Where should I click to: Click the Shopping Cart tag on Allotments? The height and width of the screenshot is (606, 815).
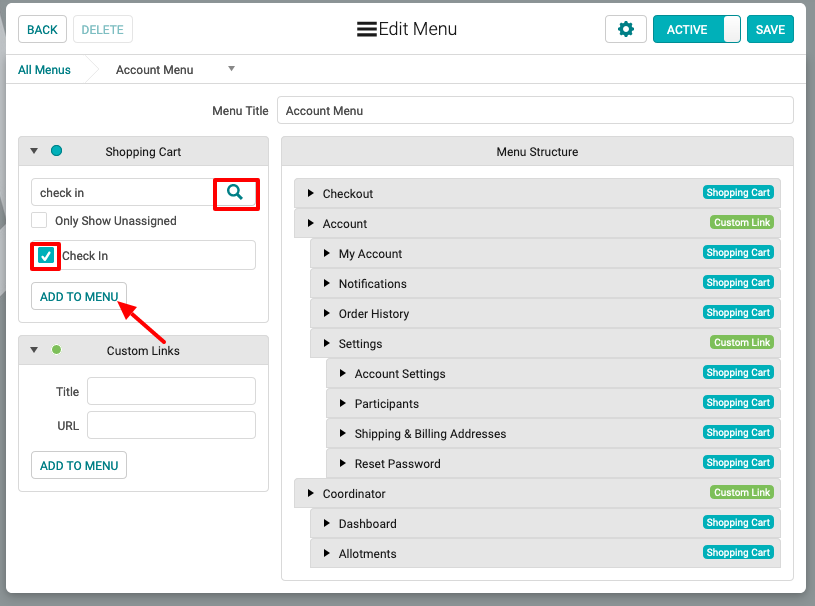(x=738, y=552)
